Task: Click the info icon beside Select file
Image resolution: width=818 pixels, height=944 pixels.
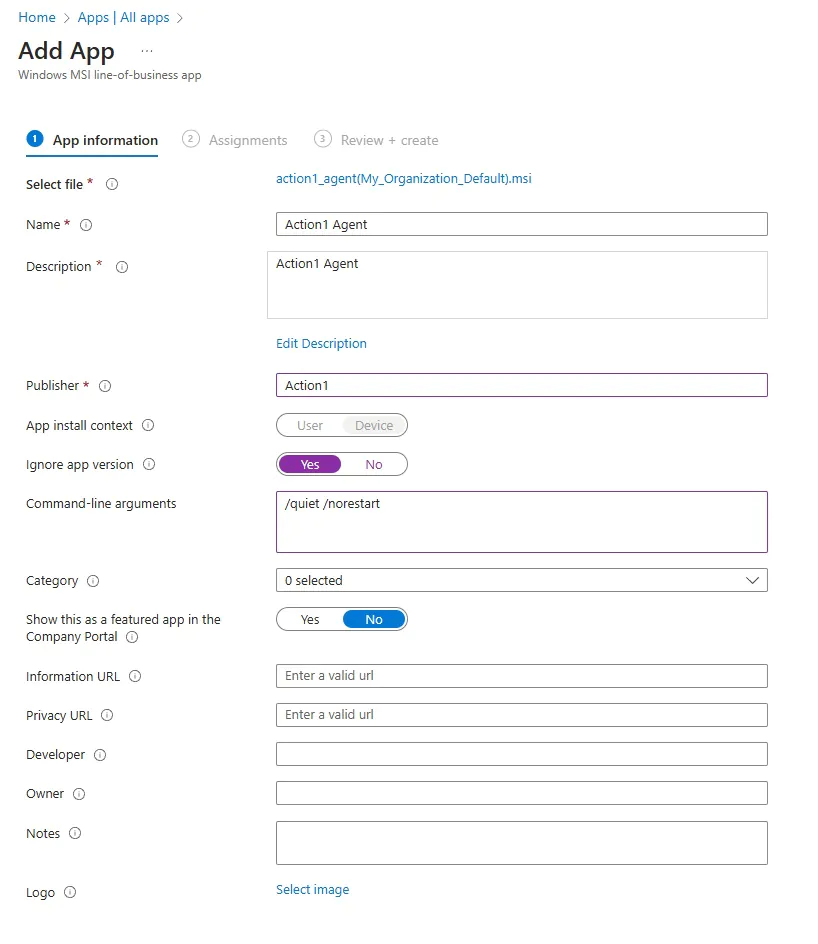Action: click(x=110, y=184)
